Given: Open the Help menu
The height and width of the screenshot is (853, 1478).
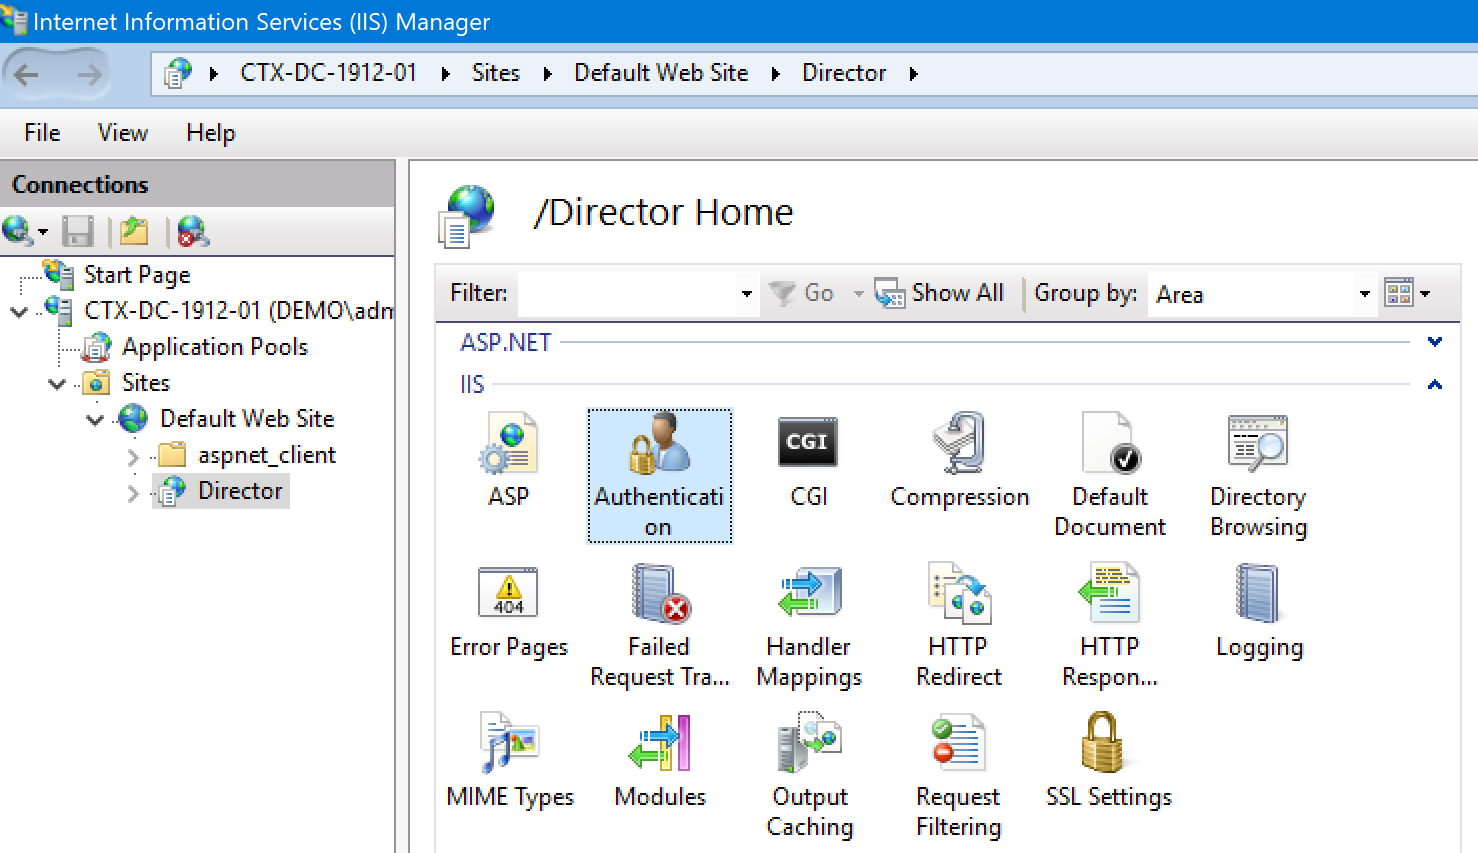Looking at the screenshot, I should click(209, 132).
